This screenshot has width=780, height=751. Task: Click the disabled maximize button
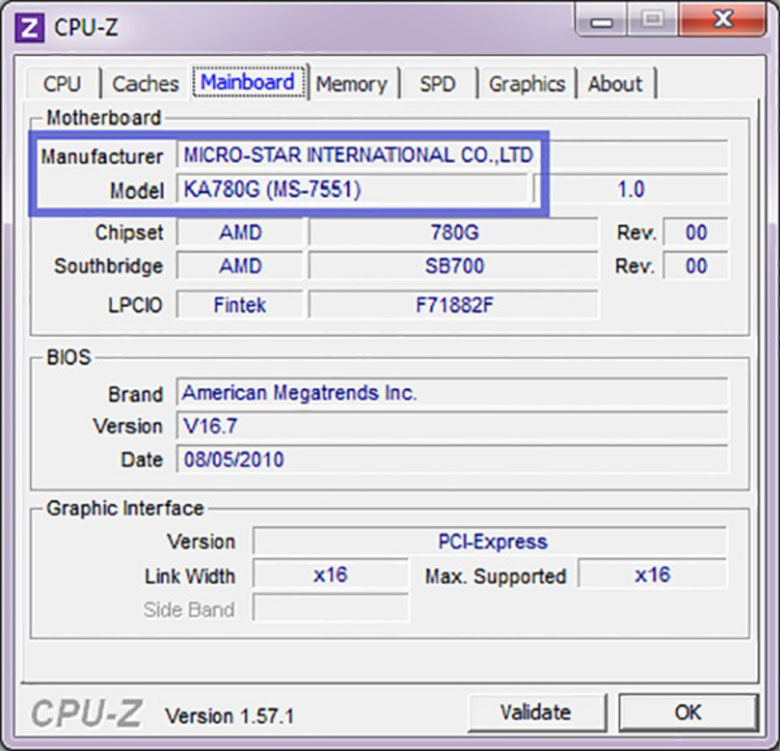point(653,20)
